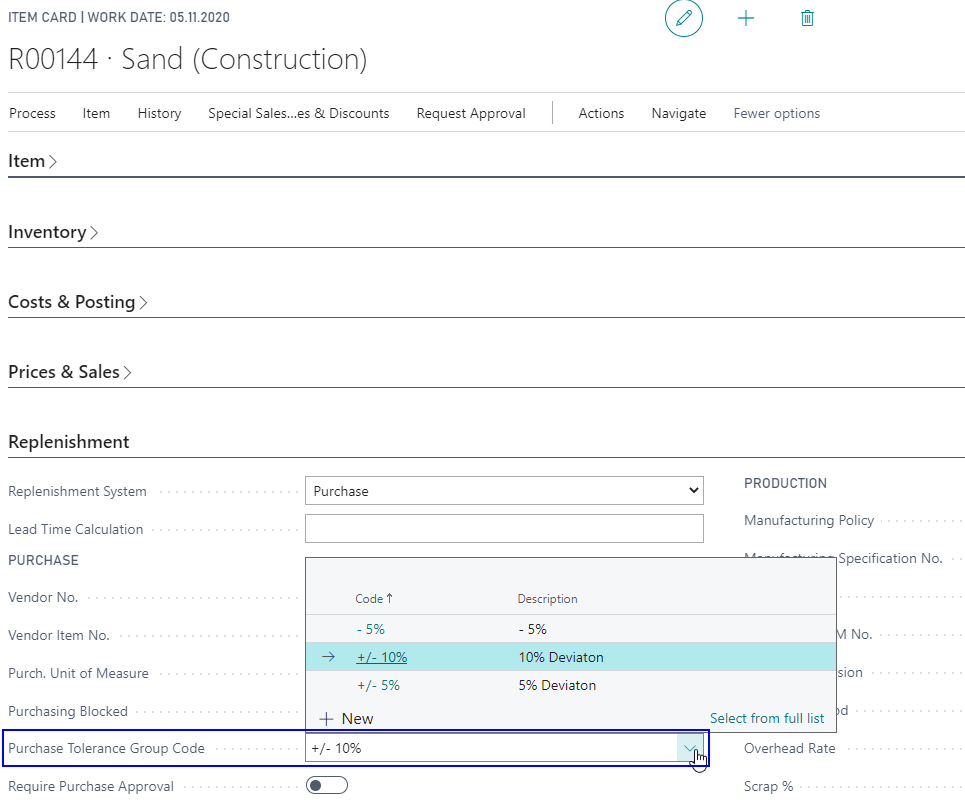Sort lookup by Code column header
The image size is (965, 810).
pos(374,598)
